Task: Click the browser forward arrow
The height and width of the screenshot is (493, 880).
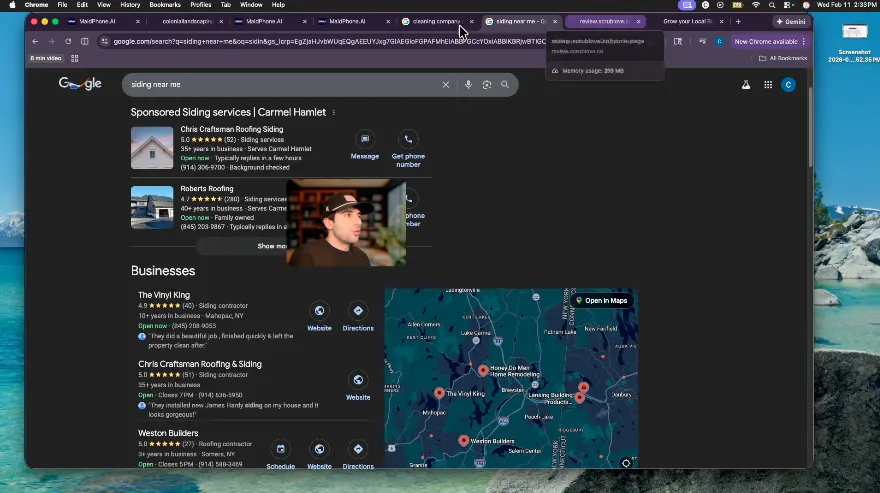Action: click(x=51, y=42)
